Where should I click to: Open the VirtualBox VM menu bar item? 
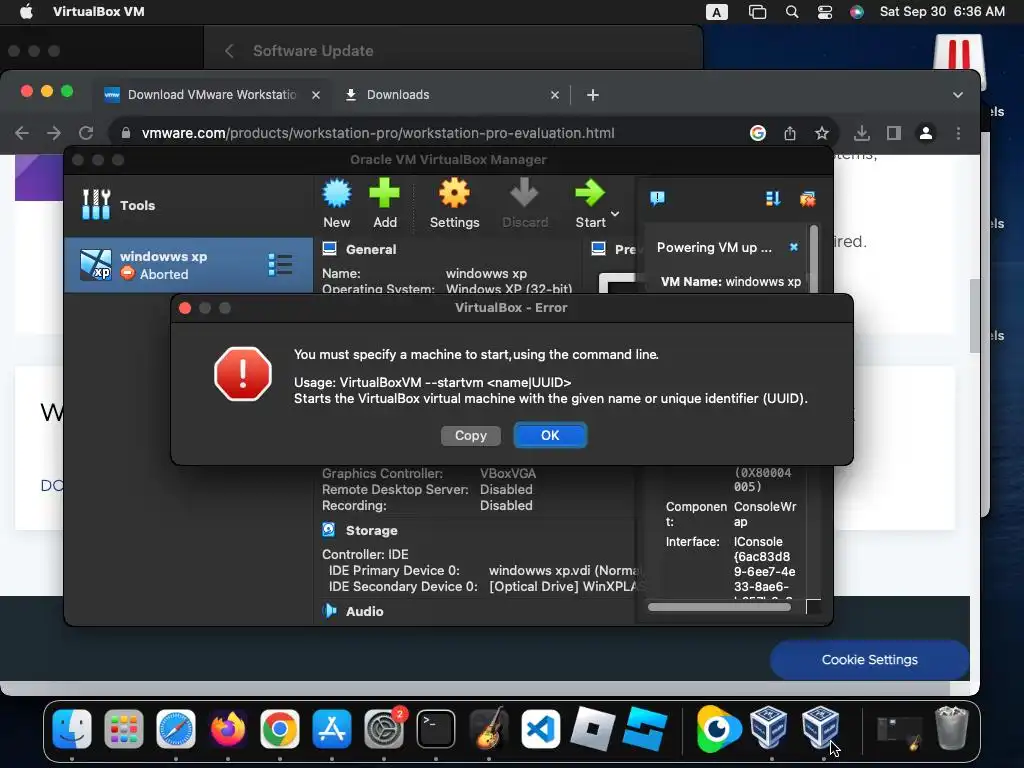(x=99, y=12)
